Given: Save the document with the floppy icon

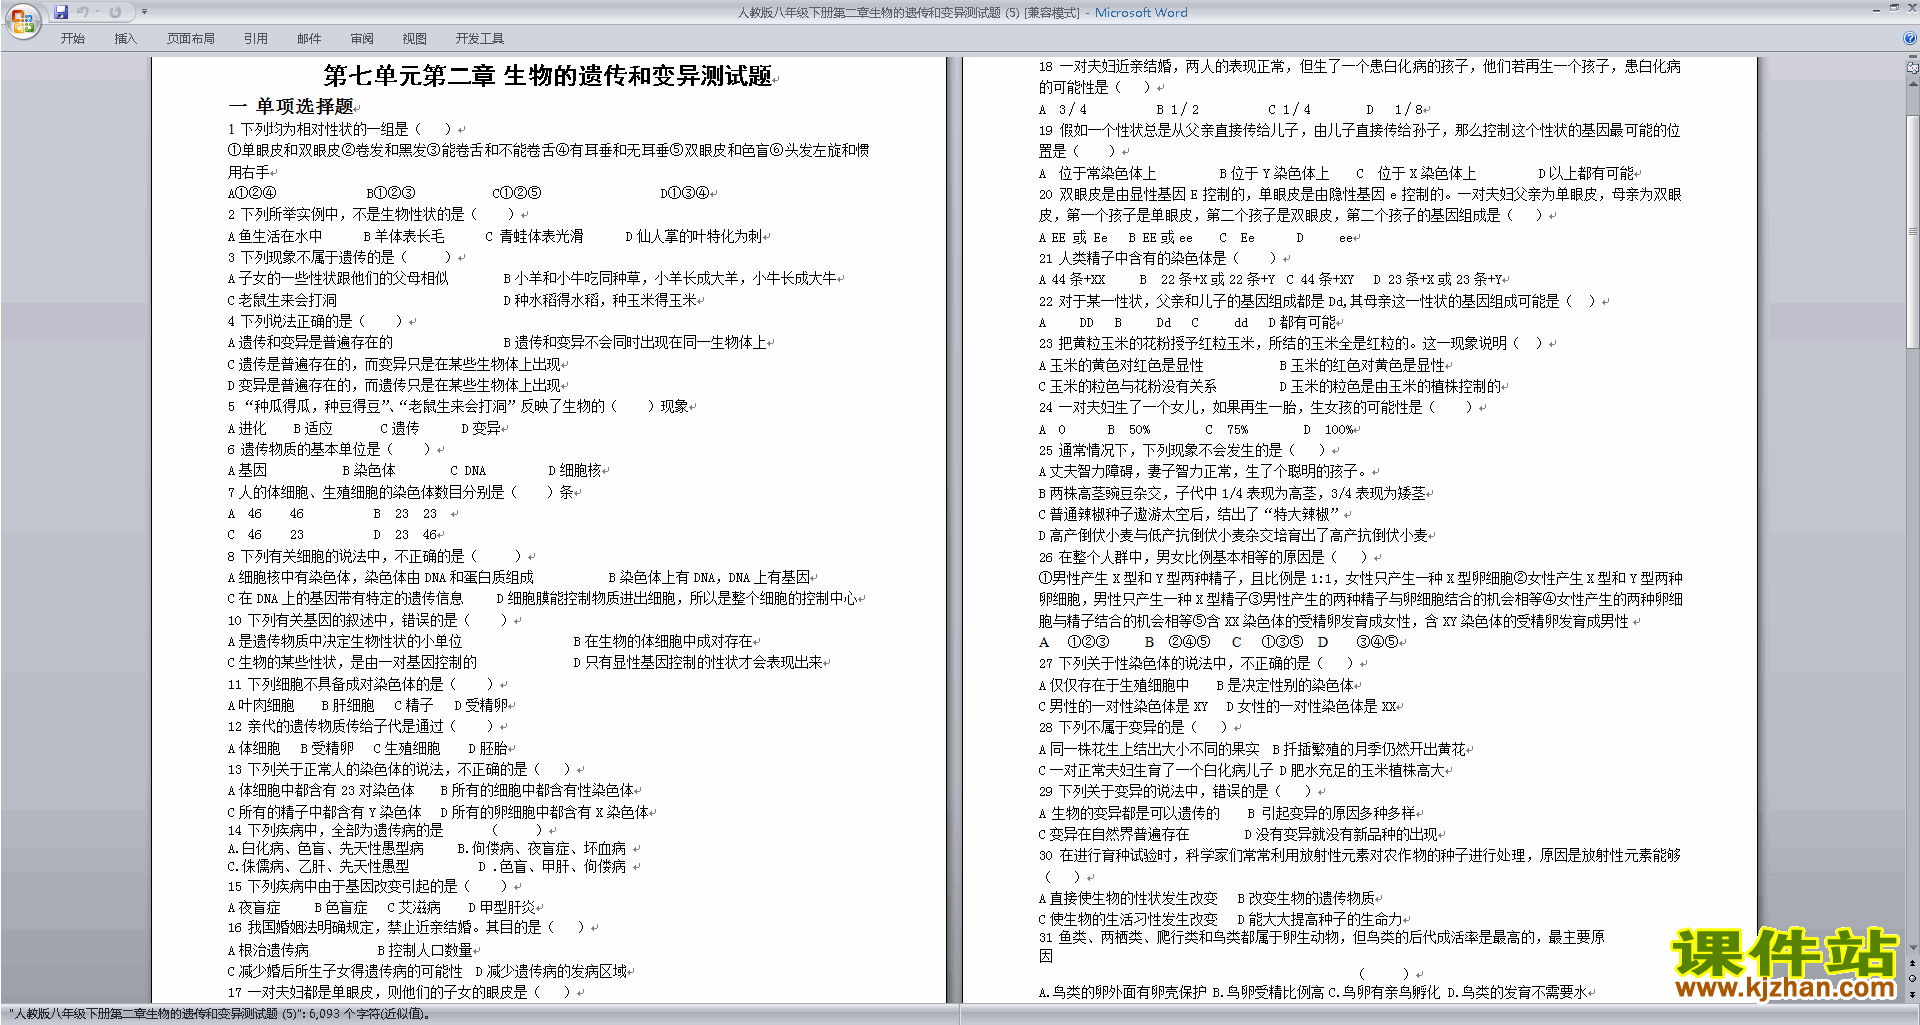Looking at the screenshot, I should point(61,12).
